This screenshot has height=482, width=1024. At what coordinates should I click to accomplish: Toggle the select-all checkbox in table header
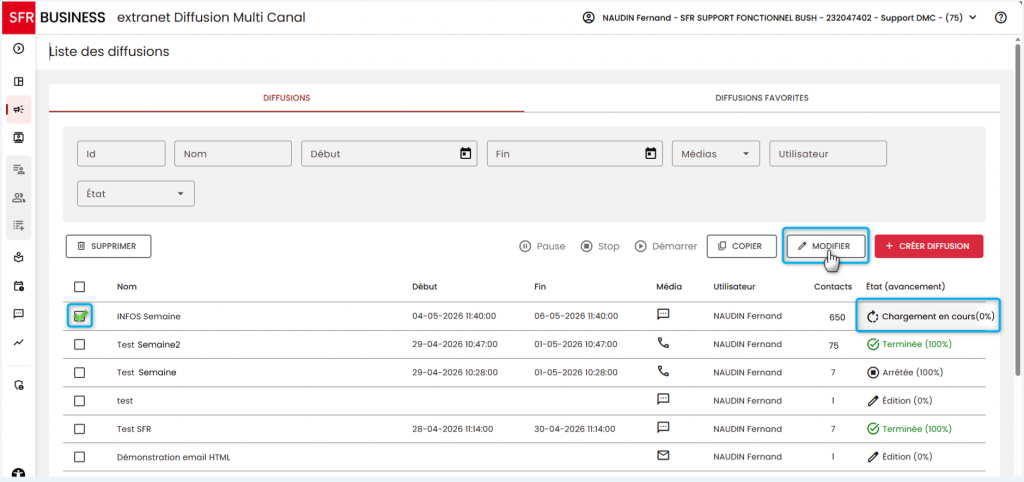point(80,287)
